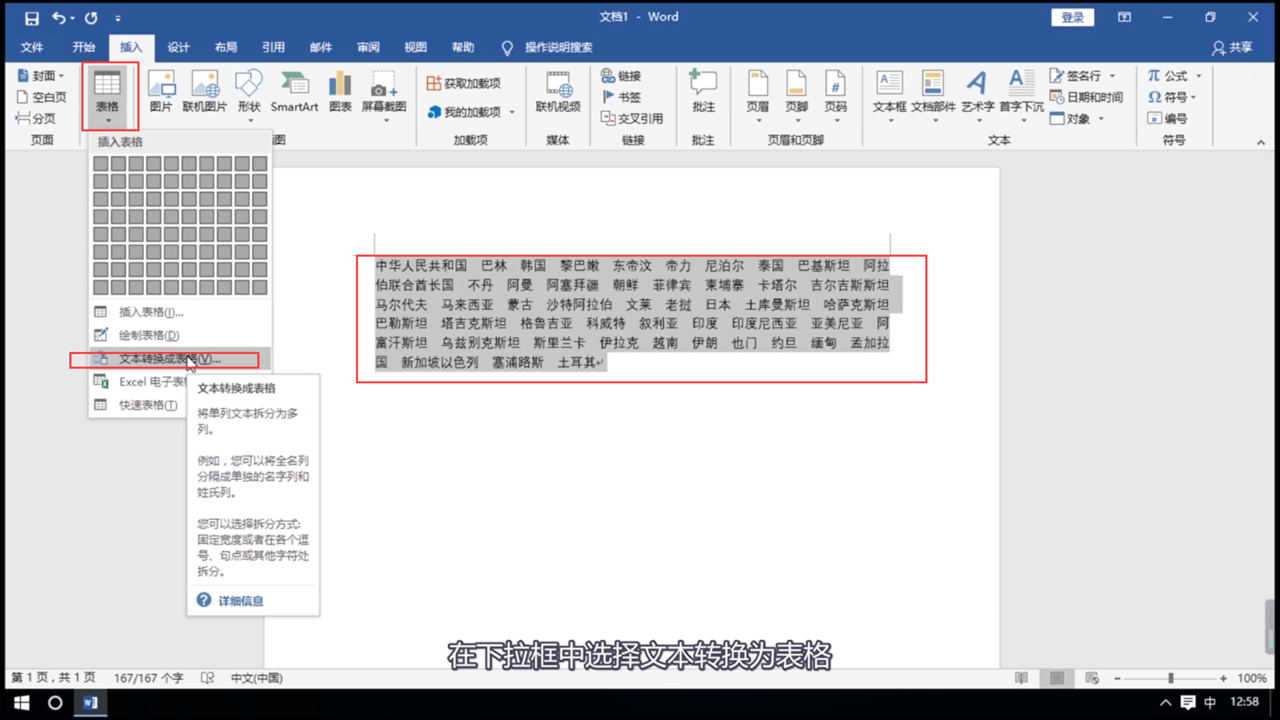
Task: Insert a blank page with 空白页
Action: (41, 97)
